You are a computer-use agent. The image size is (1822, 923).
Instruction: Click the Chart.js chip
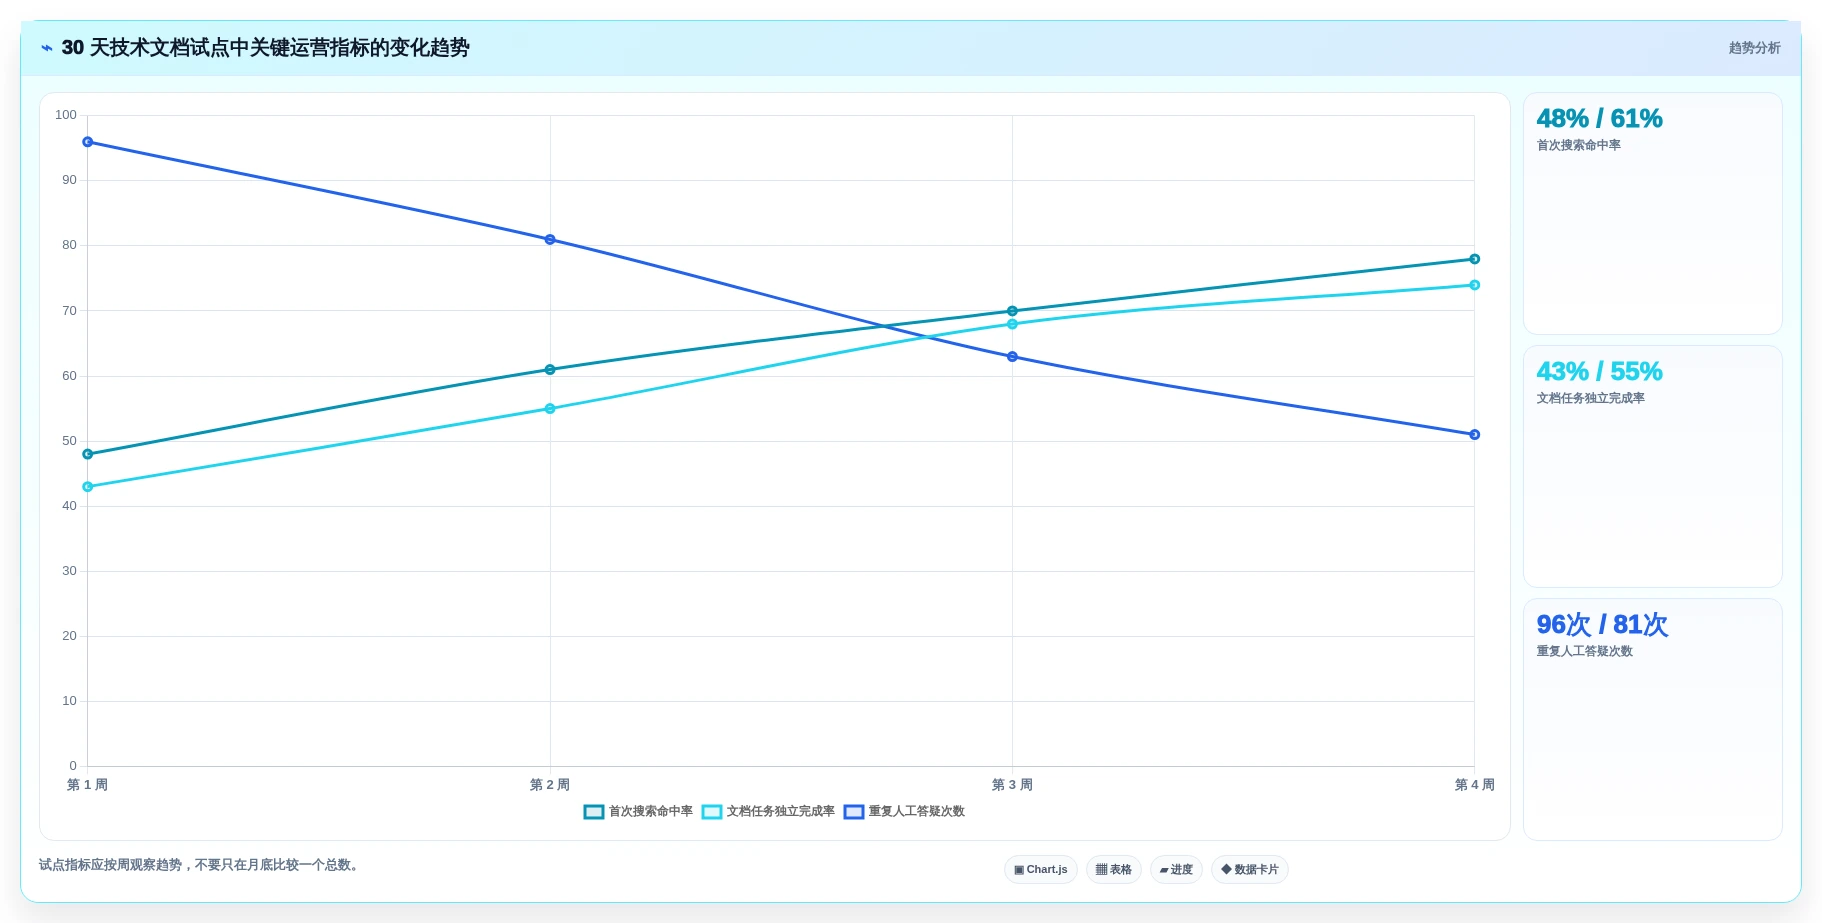tap(1041, 870)
